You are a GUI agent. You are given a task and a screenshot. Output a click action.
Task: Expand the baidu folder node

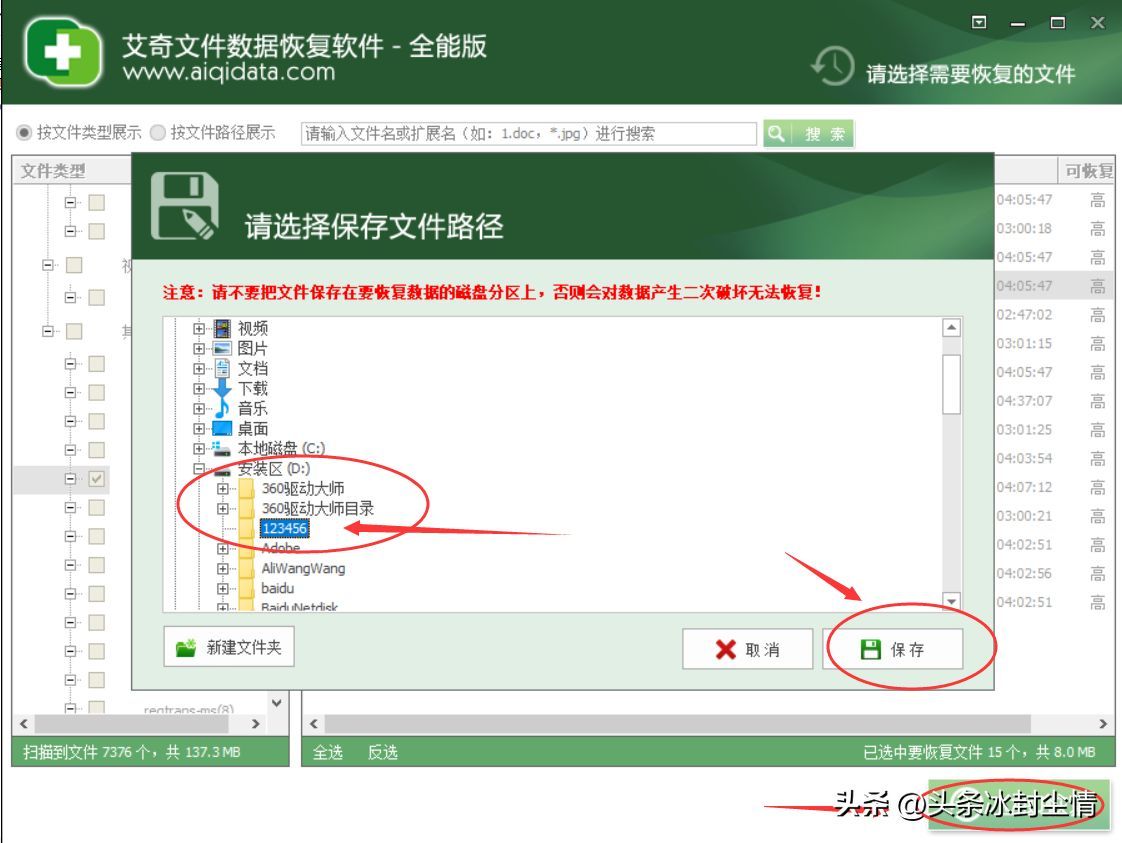(x=223, y=589)
